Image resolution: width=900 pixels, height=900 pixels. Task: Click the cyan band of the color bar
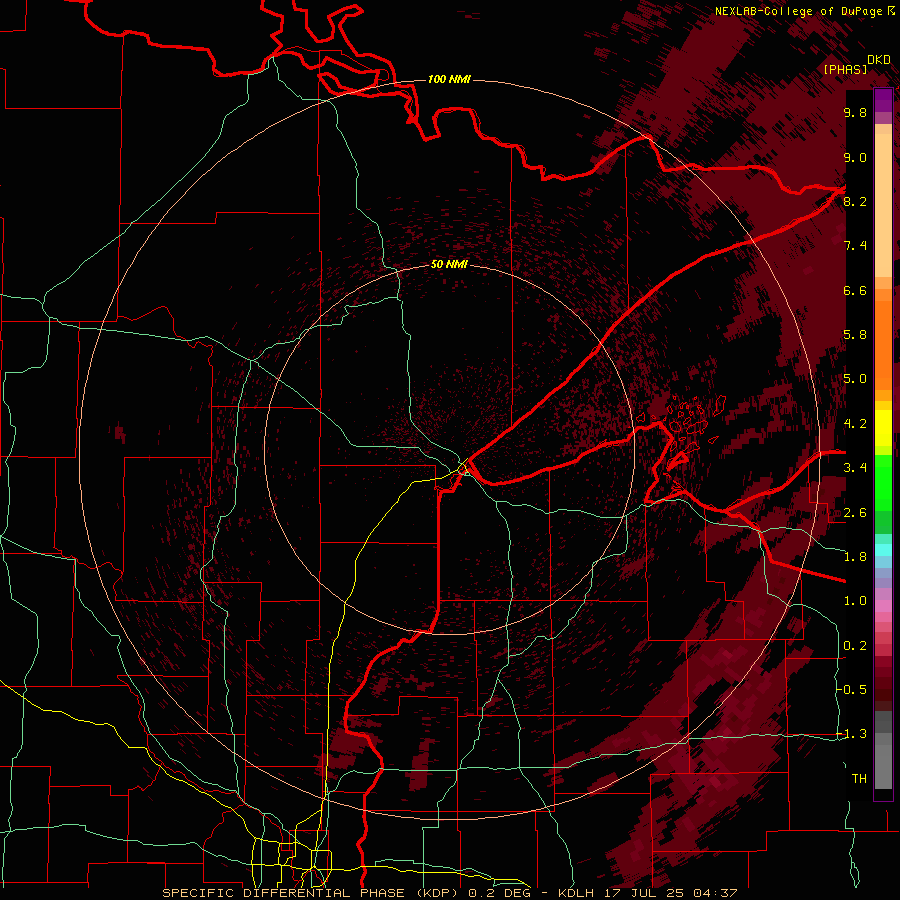(x=883, y=550)
